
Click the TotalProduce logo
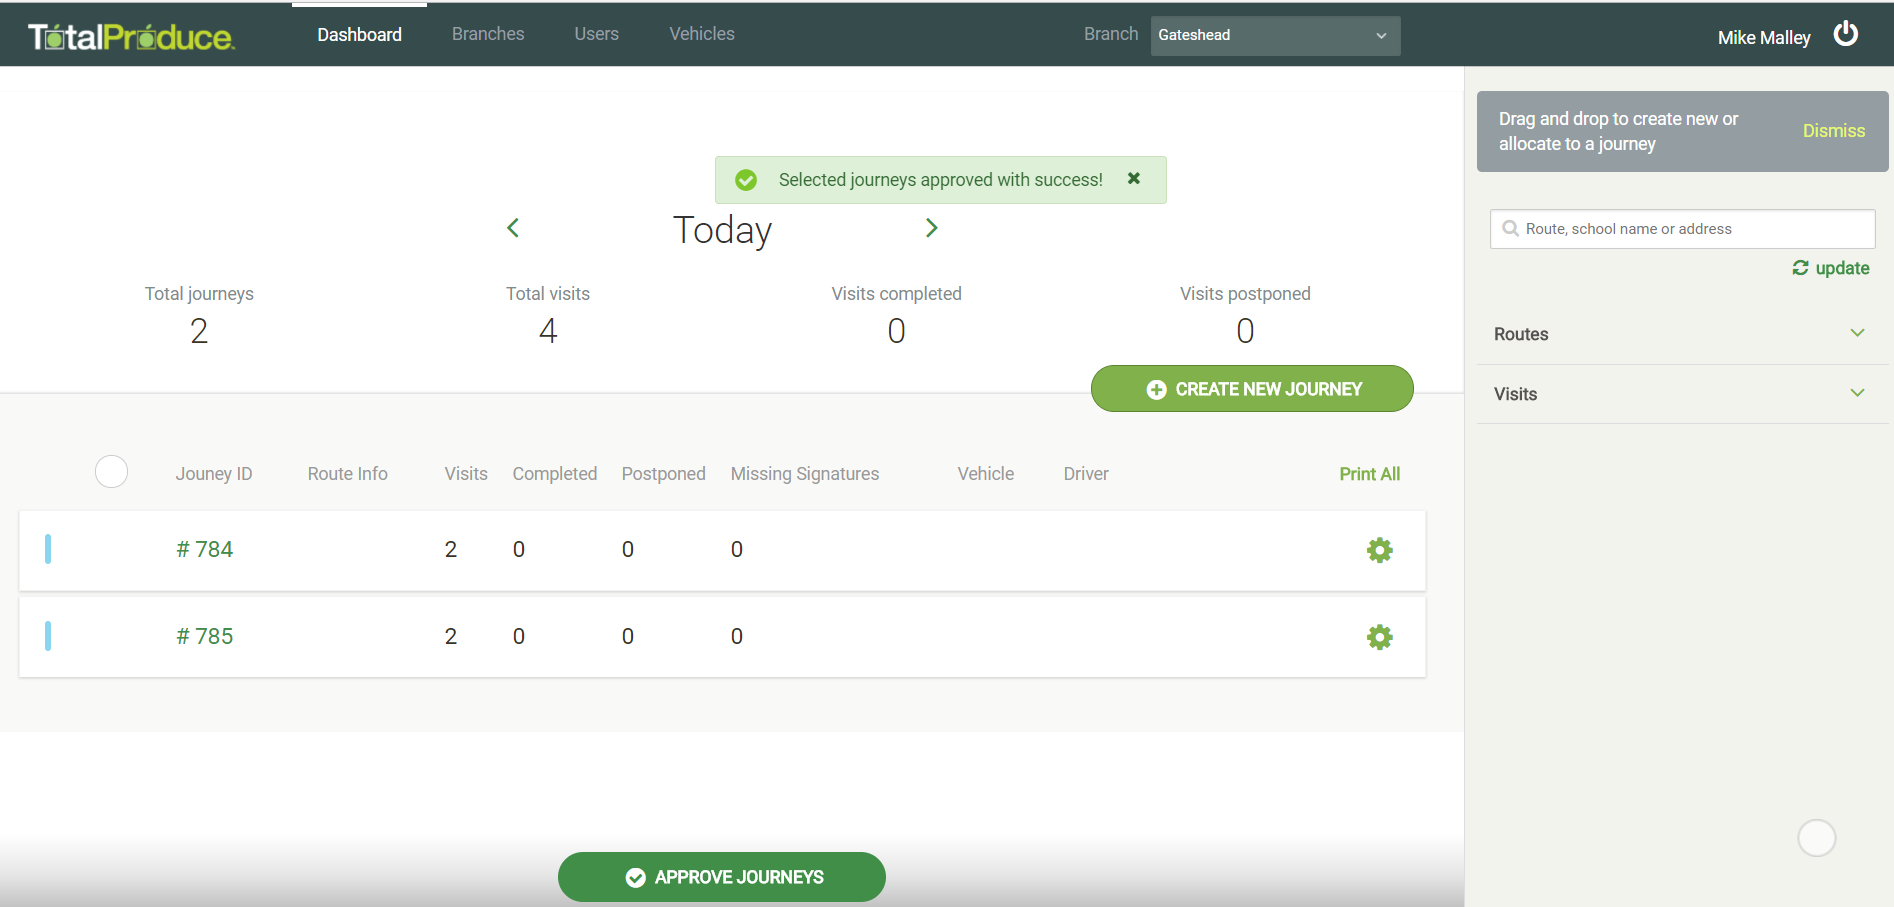(131, 37)
